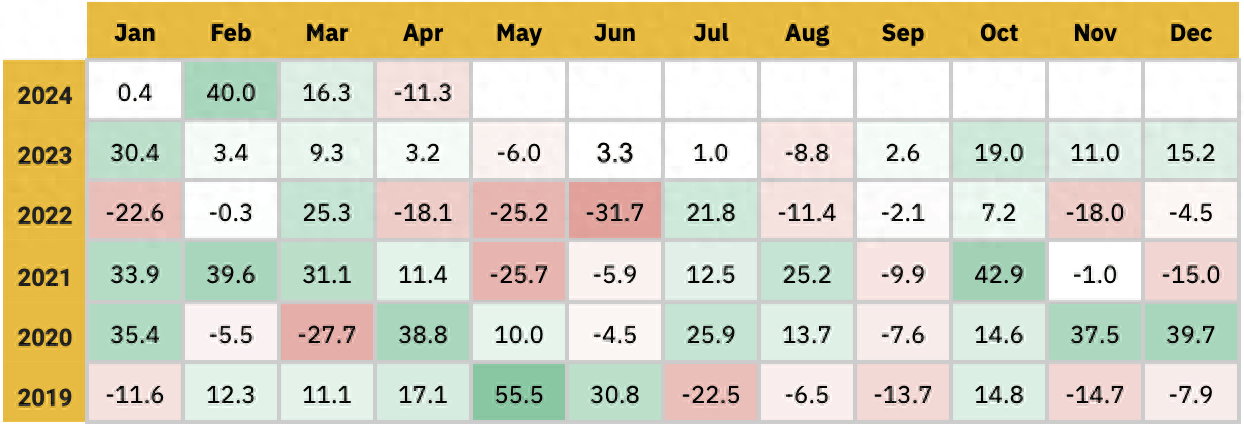
Task: Select the 2021 row label
Action: [x=45, y=275]
